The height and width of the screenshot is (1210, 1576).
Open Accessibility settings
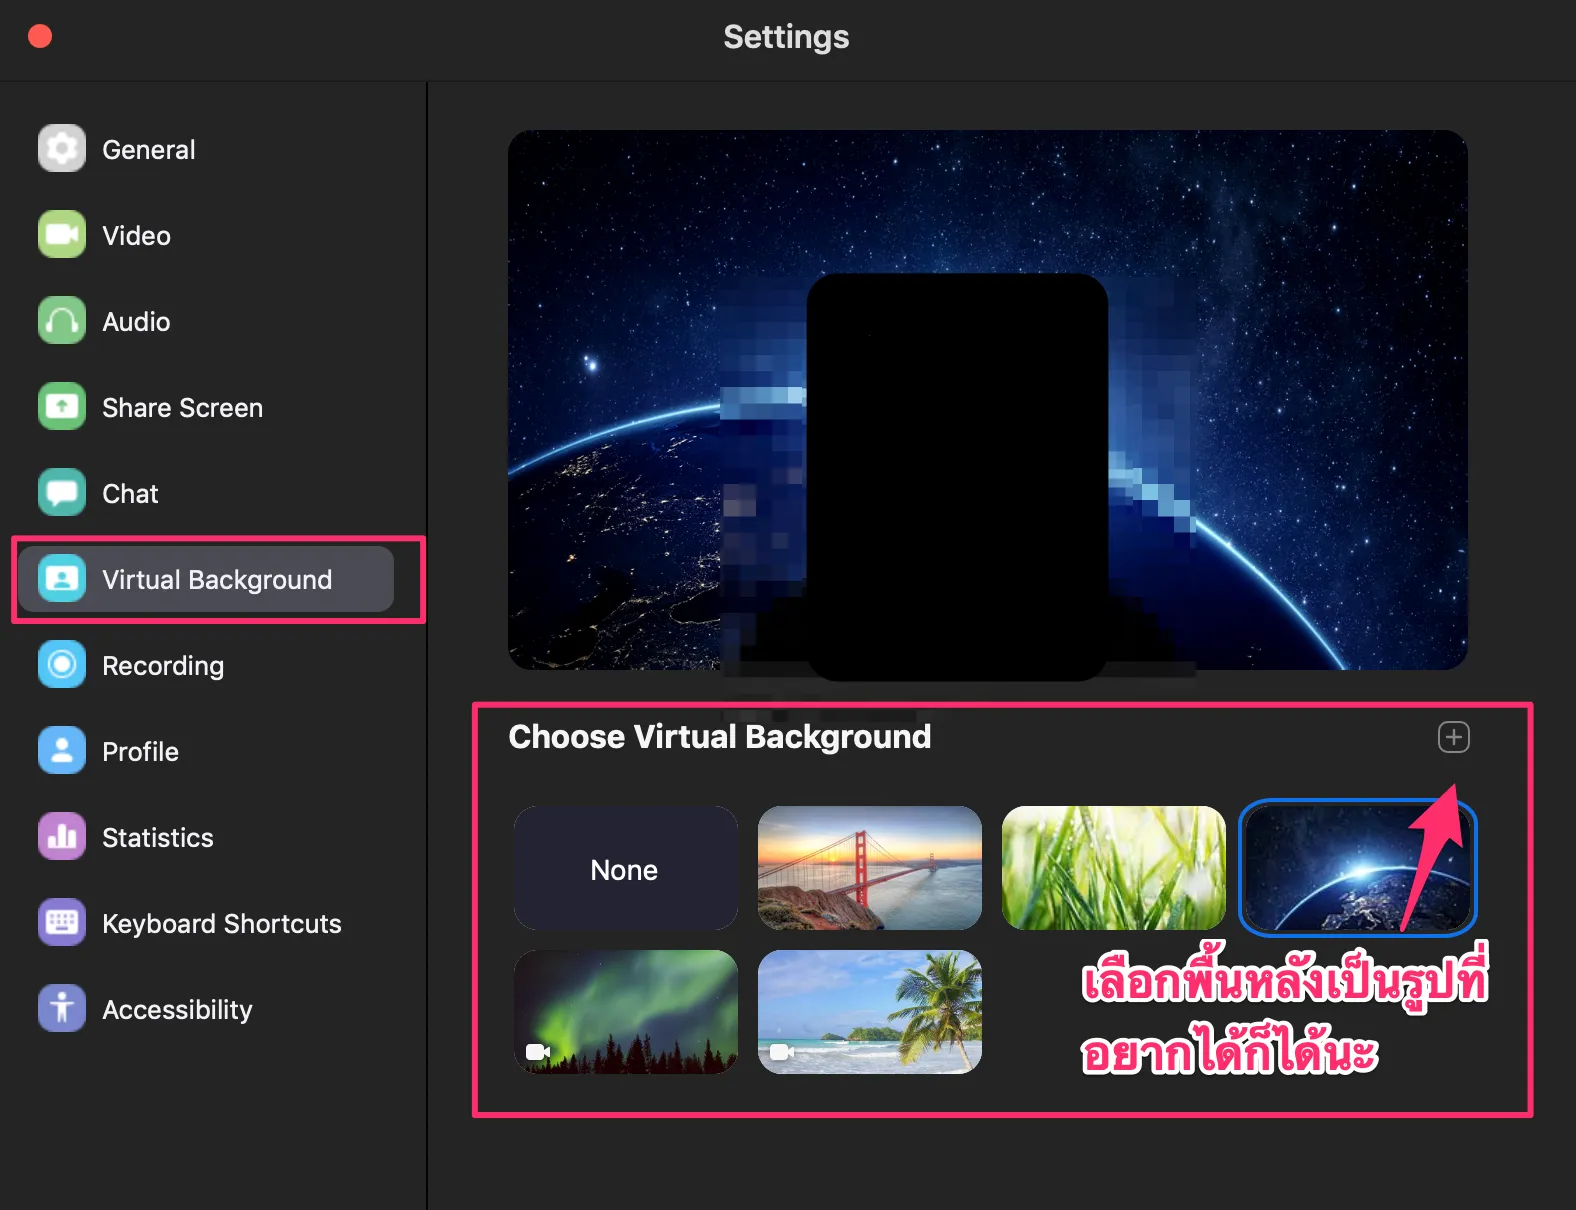pos(206,1009)
